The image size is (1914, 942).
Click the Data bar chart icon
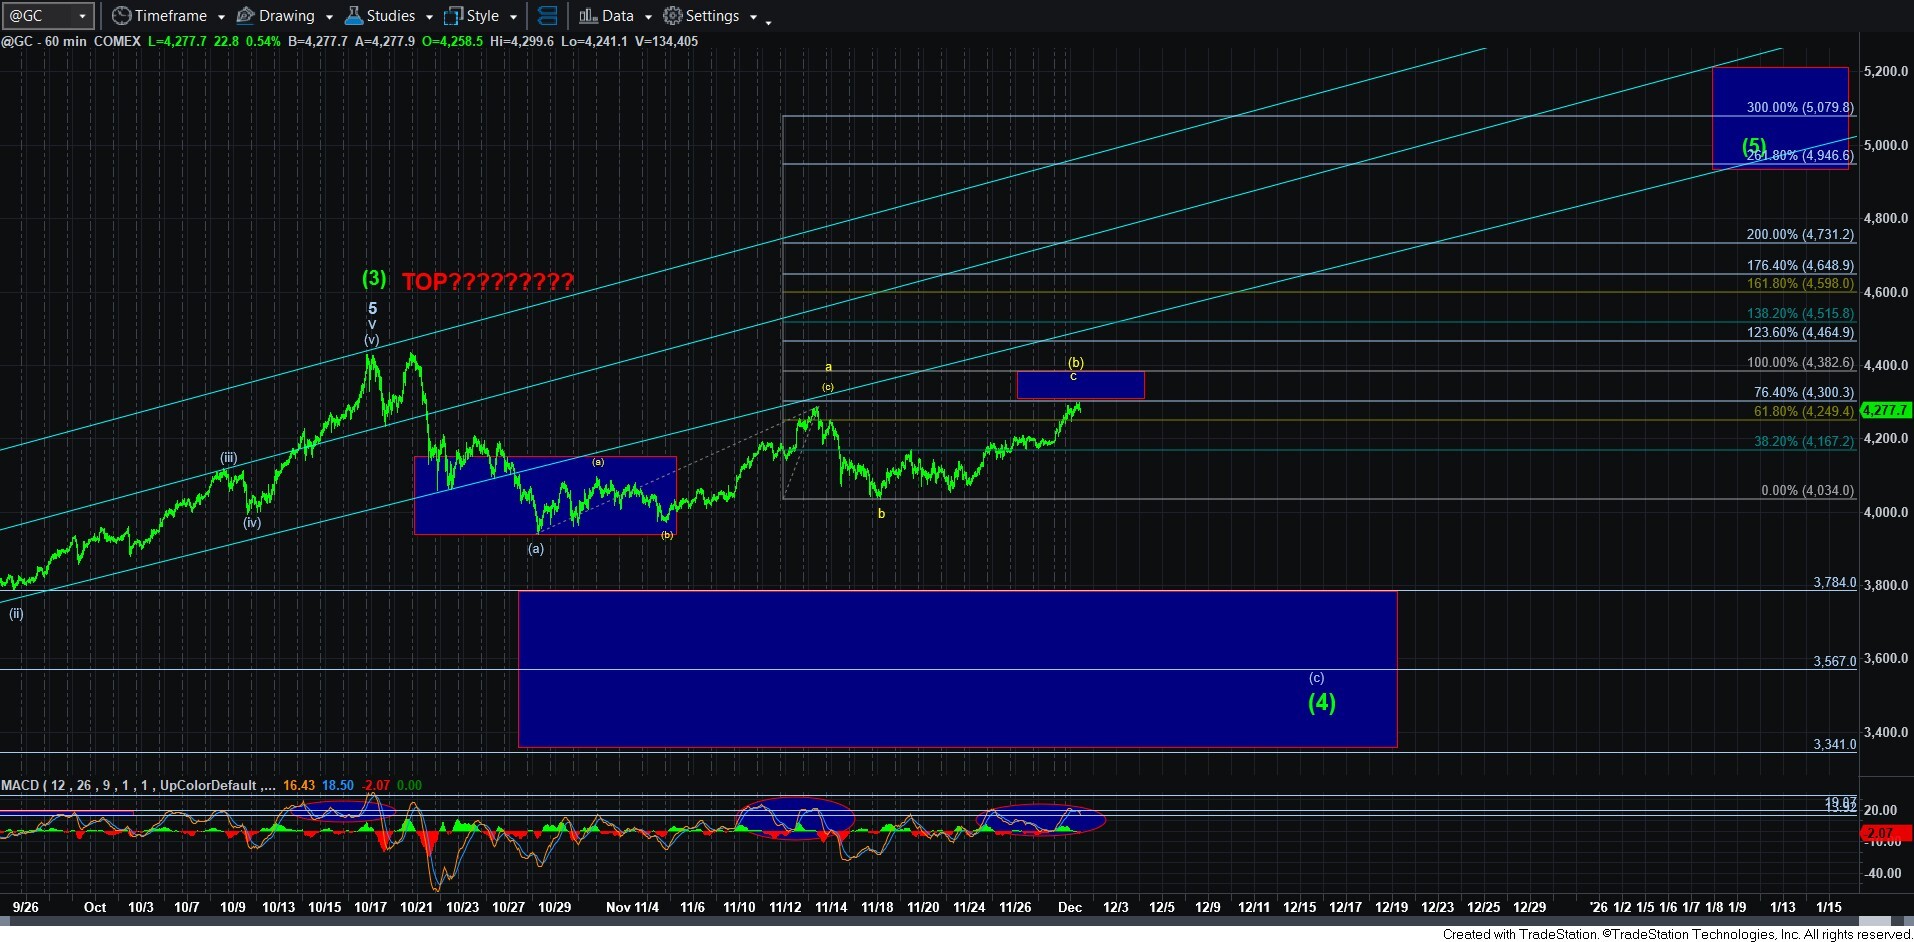pos(588,16)
